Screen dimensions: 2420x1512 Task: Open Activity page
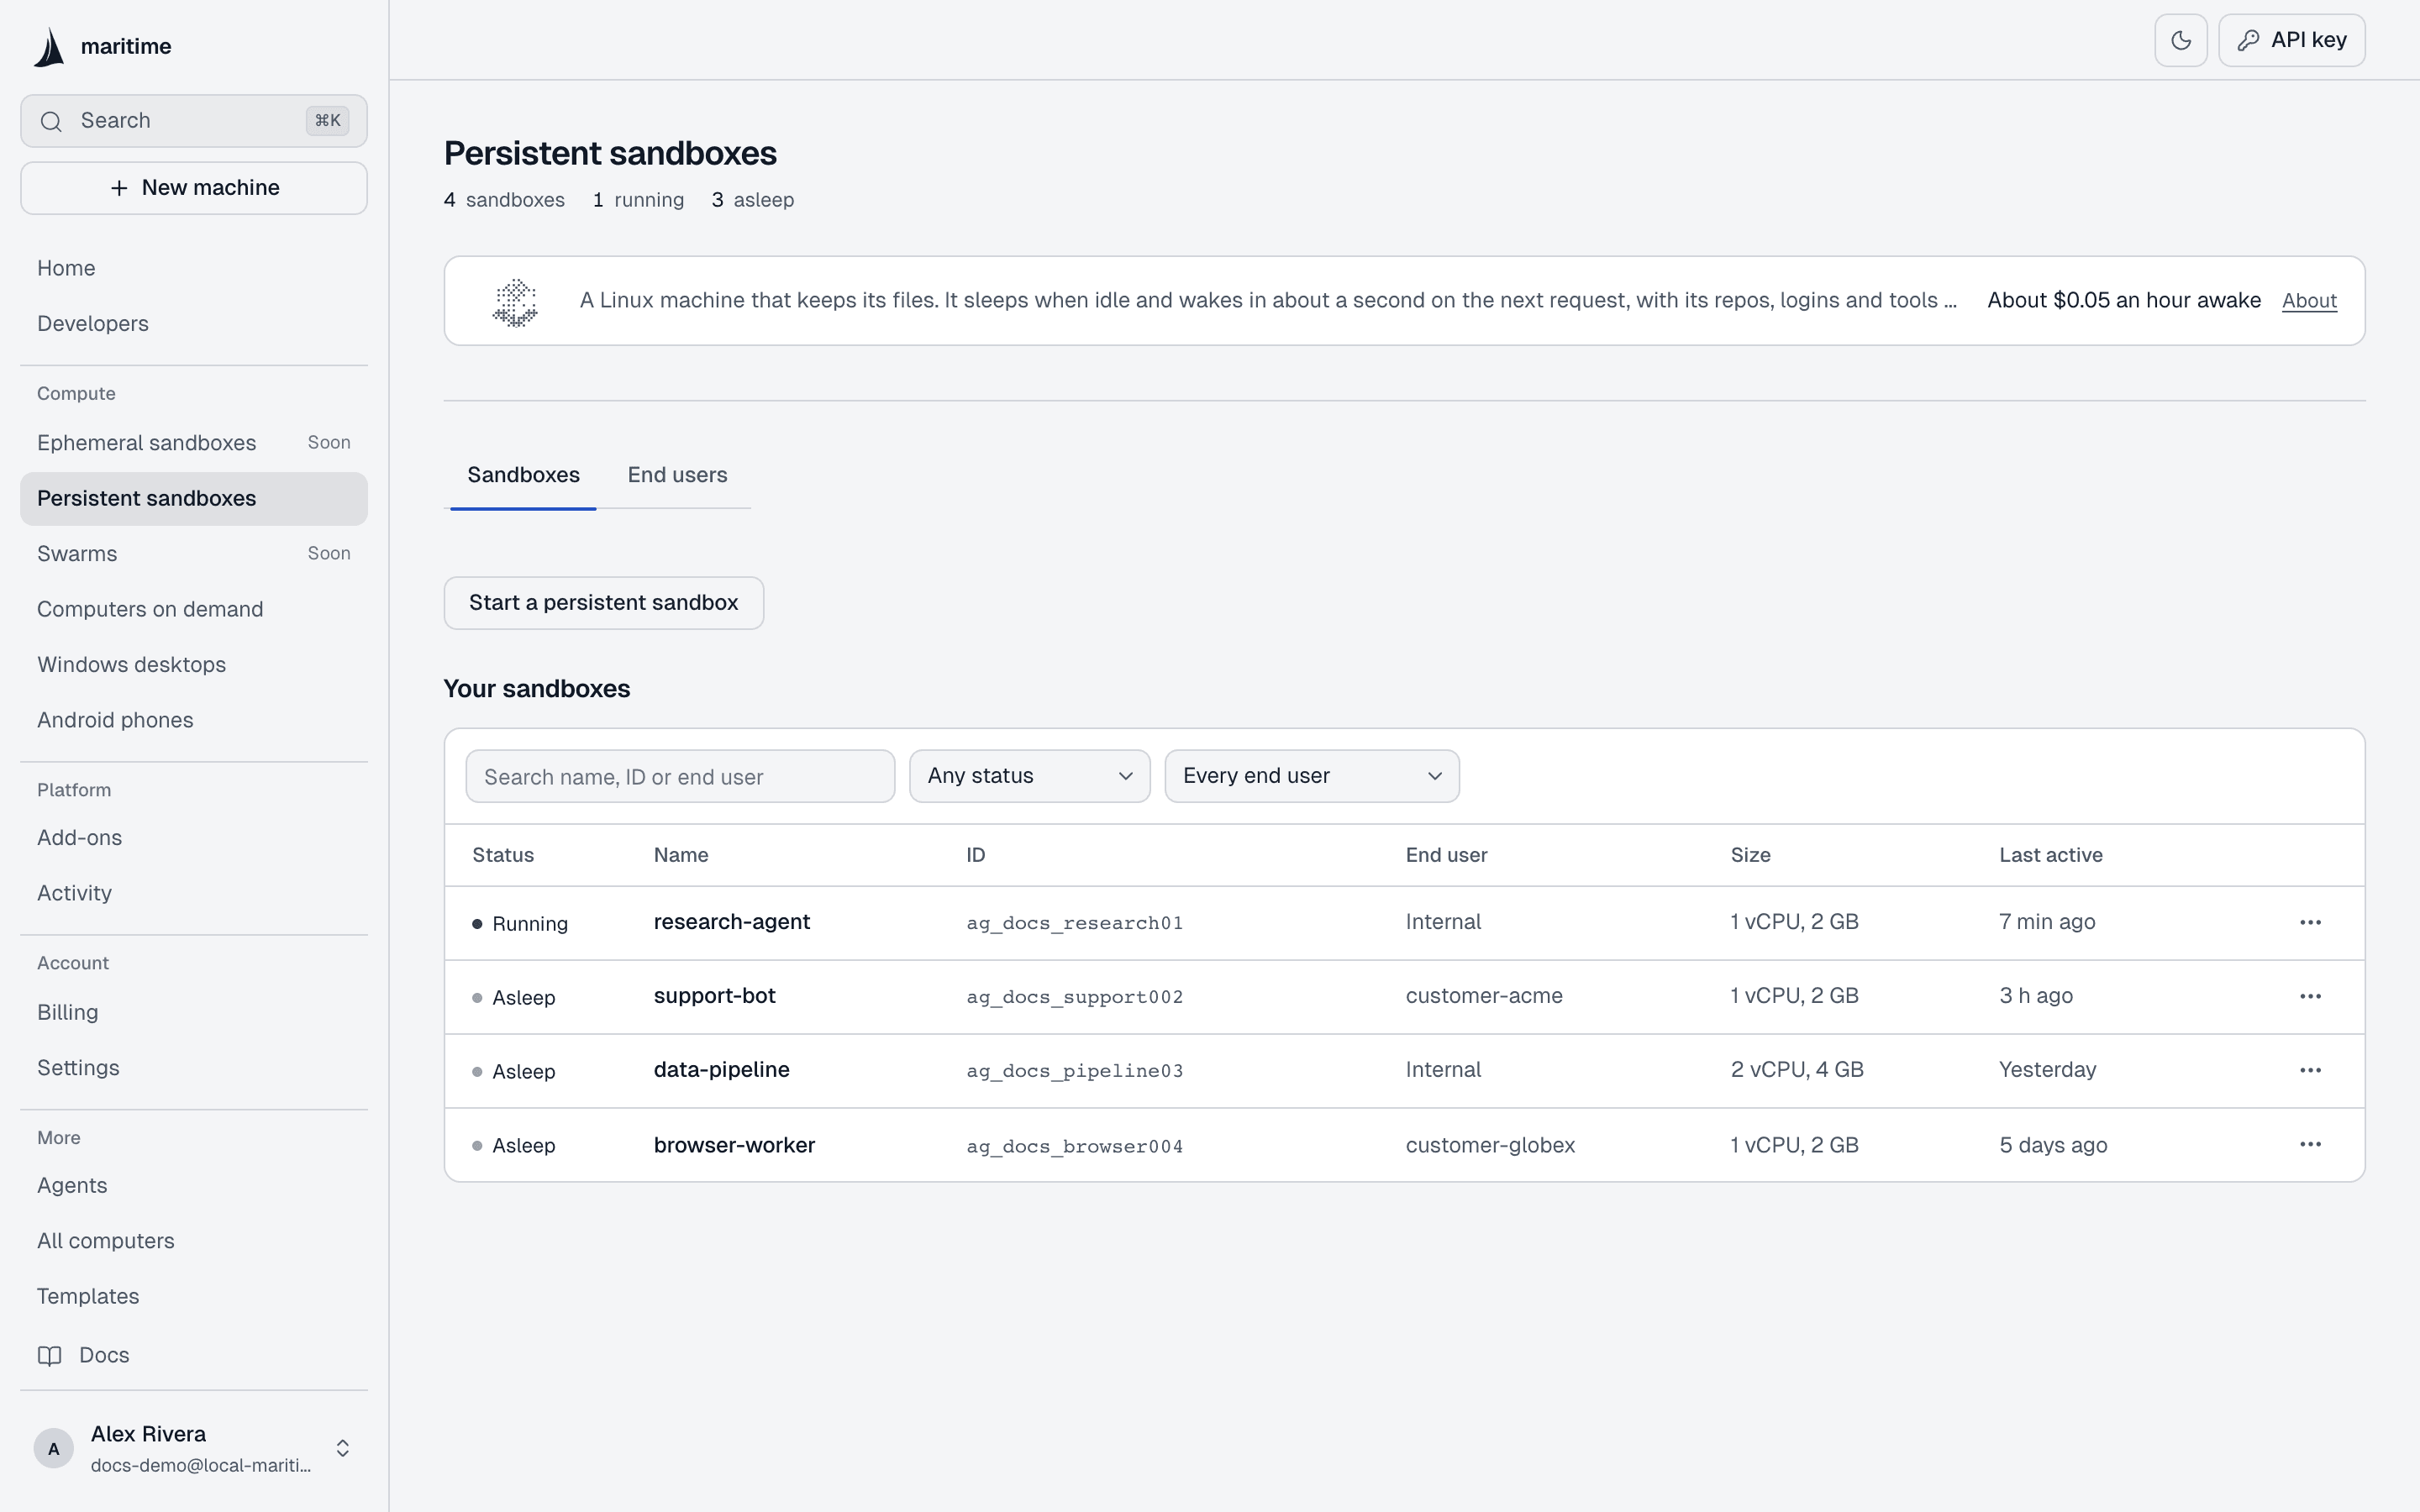pos(194,893)
